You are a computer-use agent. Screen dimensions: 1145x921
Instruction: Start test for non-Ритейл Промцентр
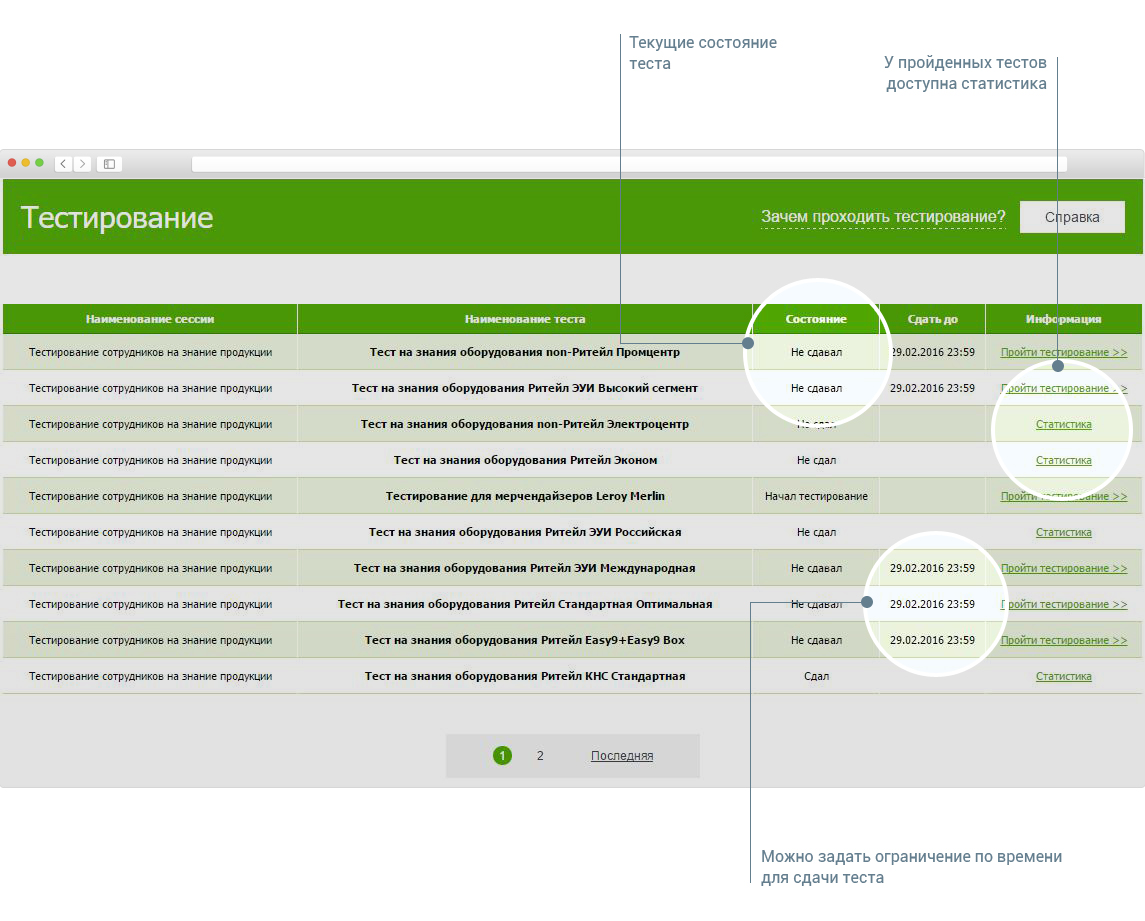point(1063,352)
